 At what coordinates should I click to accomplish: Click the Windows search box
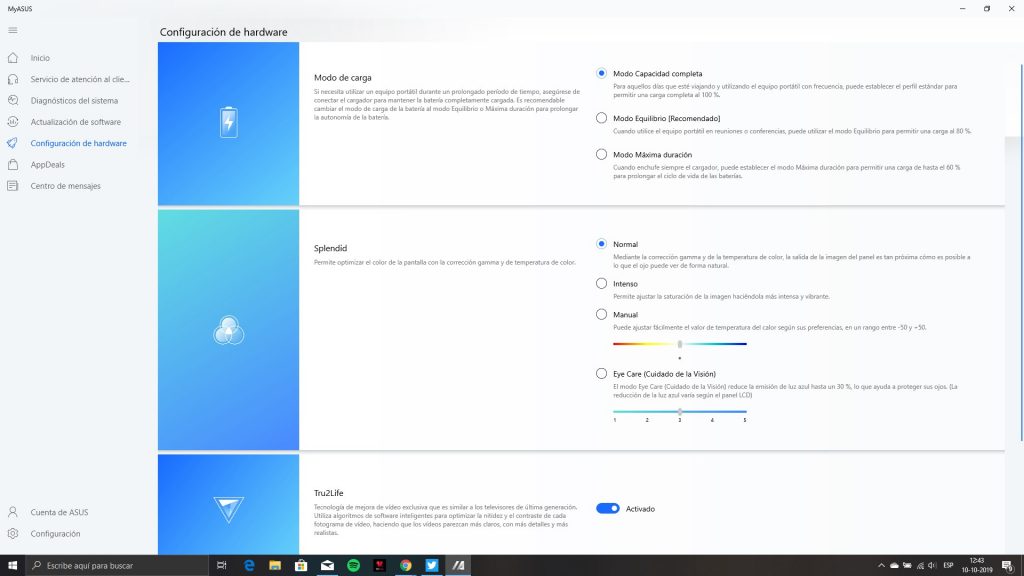(x=117, y=566)
